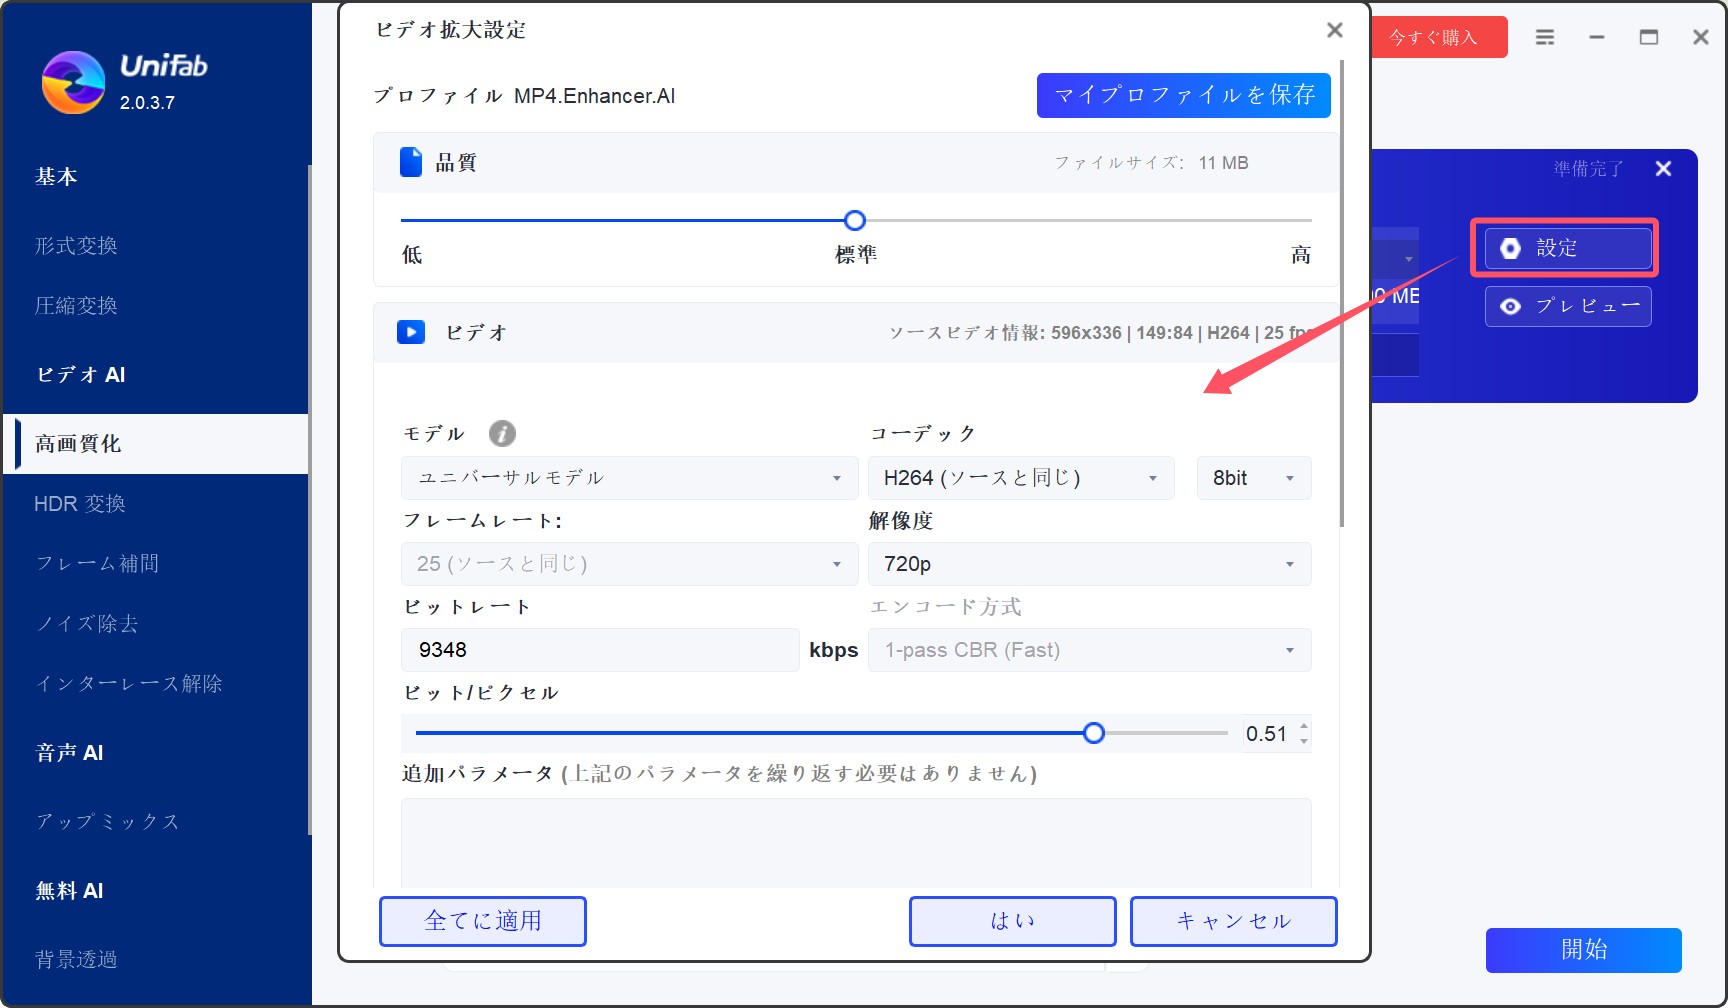Select フレーム補間 in the sidebar
Image resolution: width=1728 pixels, height=1008 pixels.
pyautogui.click(x=97, y=564)
